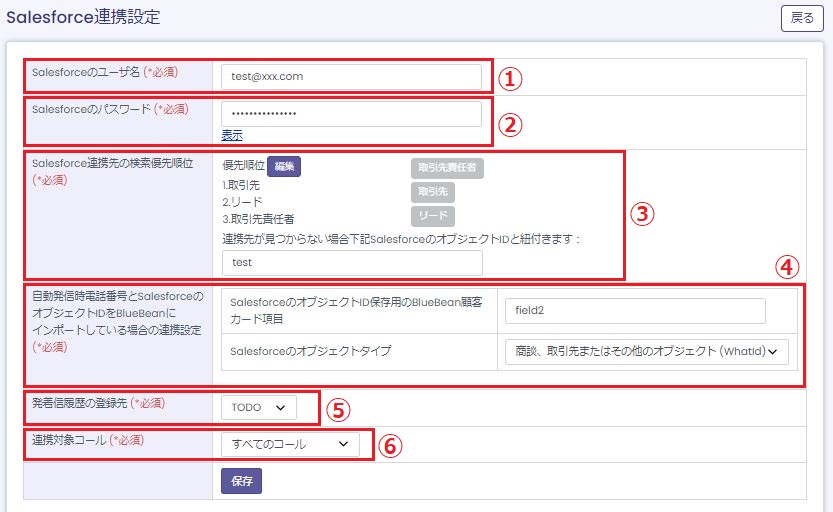The width and height of the screenshot is (833, 512).
Task: Click the 戻る back button
Action: (x=802, y=18)
